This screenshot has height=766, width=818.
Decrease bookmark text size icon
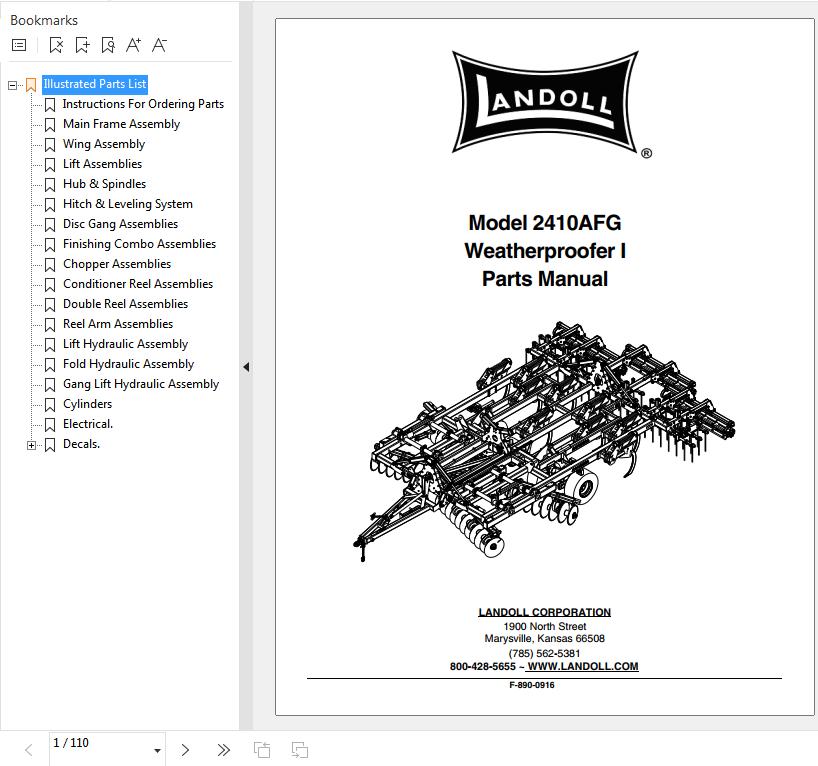click(x=159, y=45)
